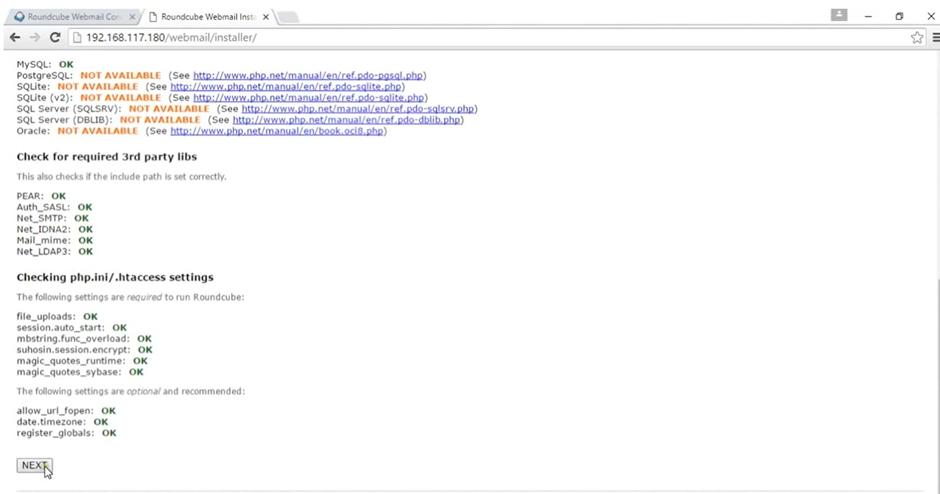Viewport: 940px width, 494px height.
Task: Open the first SQLite pdo-sqlite manual link
Action: point(287,87)
